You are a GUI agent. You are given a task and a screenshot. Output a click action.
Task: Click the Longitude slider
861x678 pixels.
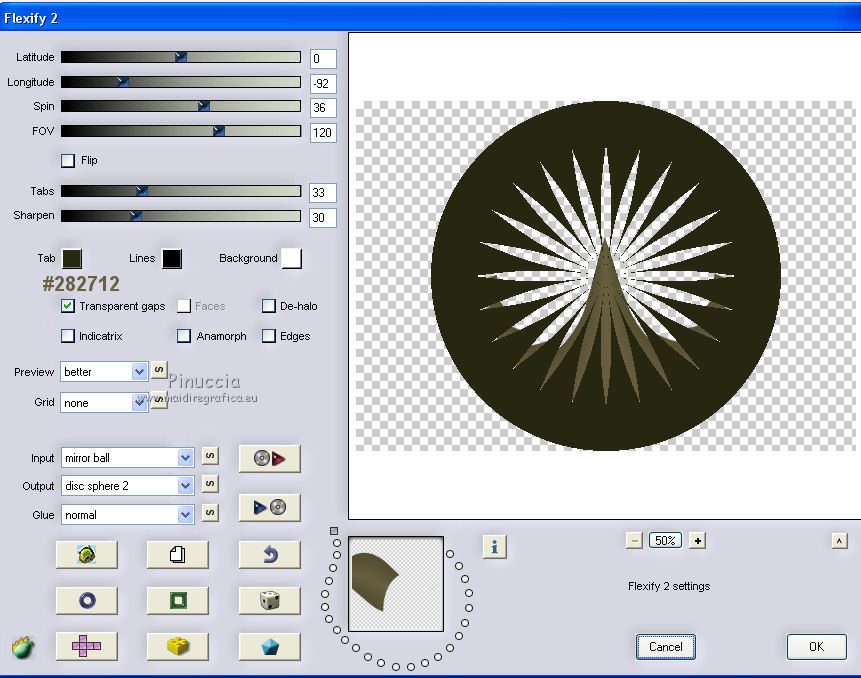(x=181, y=82)
